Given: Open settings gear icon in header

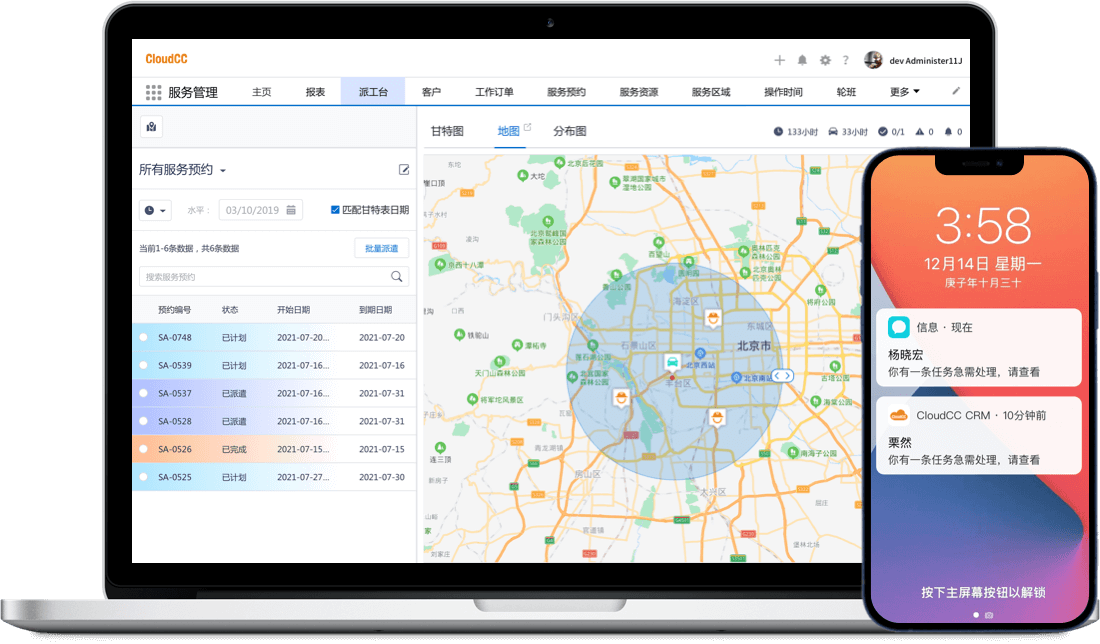Looking at the screenshot, I should [x=825, y=60].
